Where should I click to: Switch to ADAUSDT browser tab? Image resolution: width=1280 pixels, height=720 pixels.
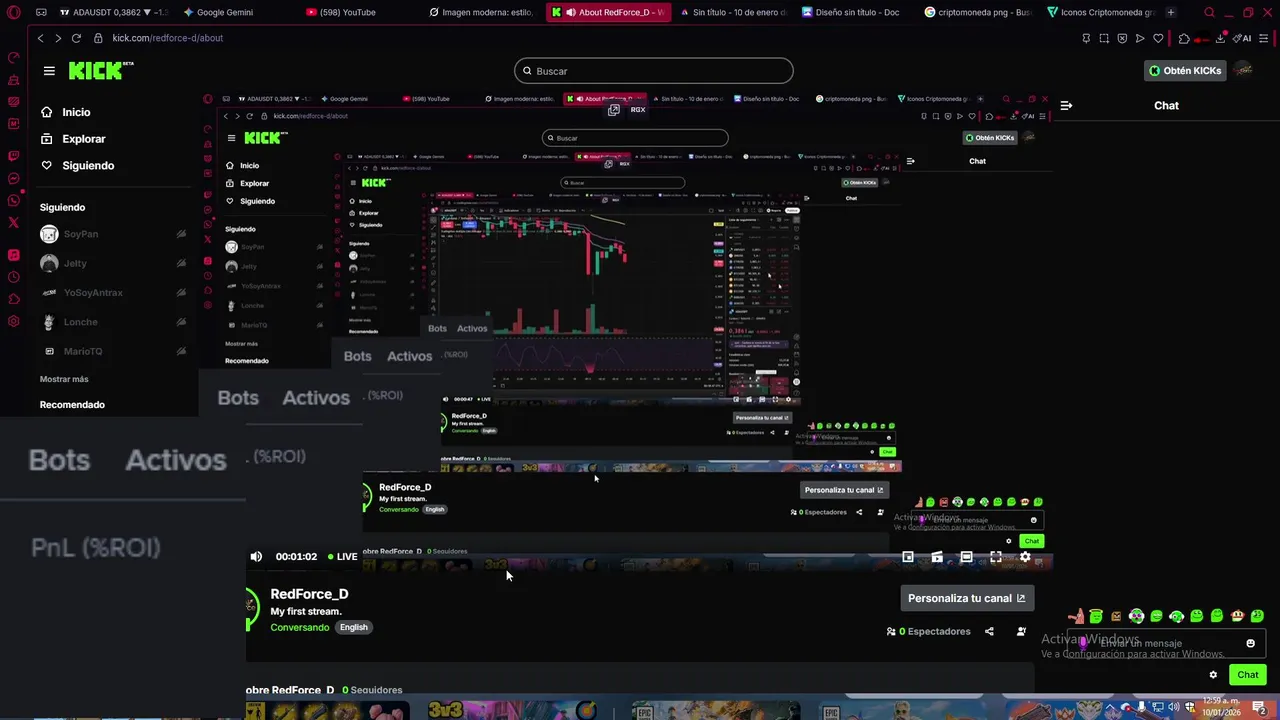112,12
